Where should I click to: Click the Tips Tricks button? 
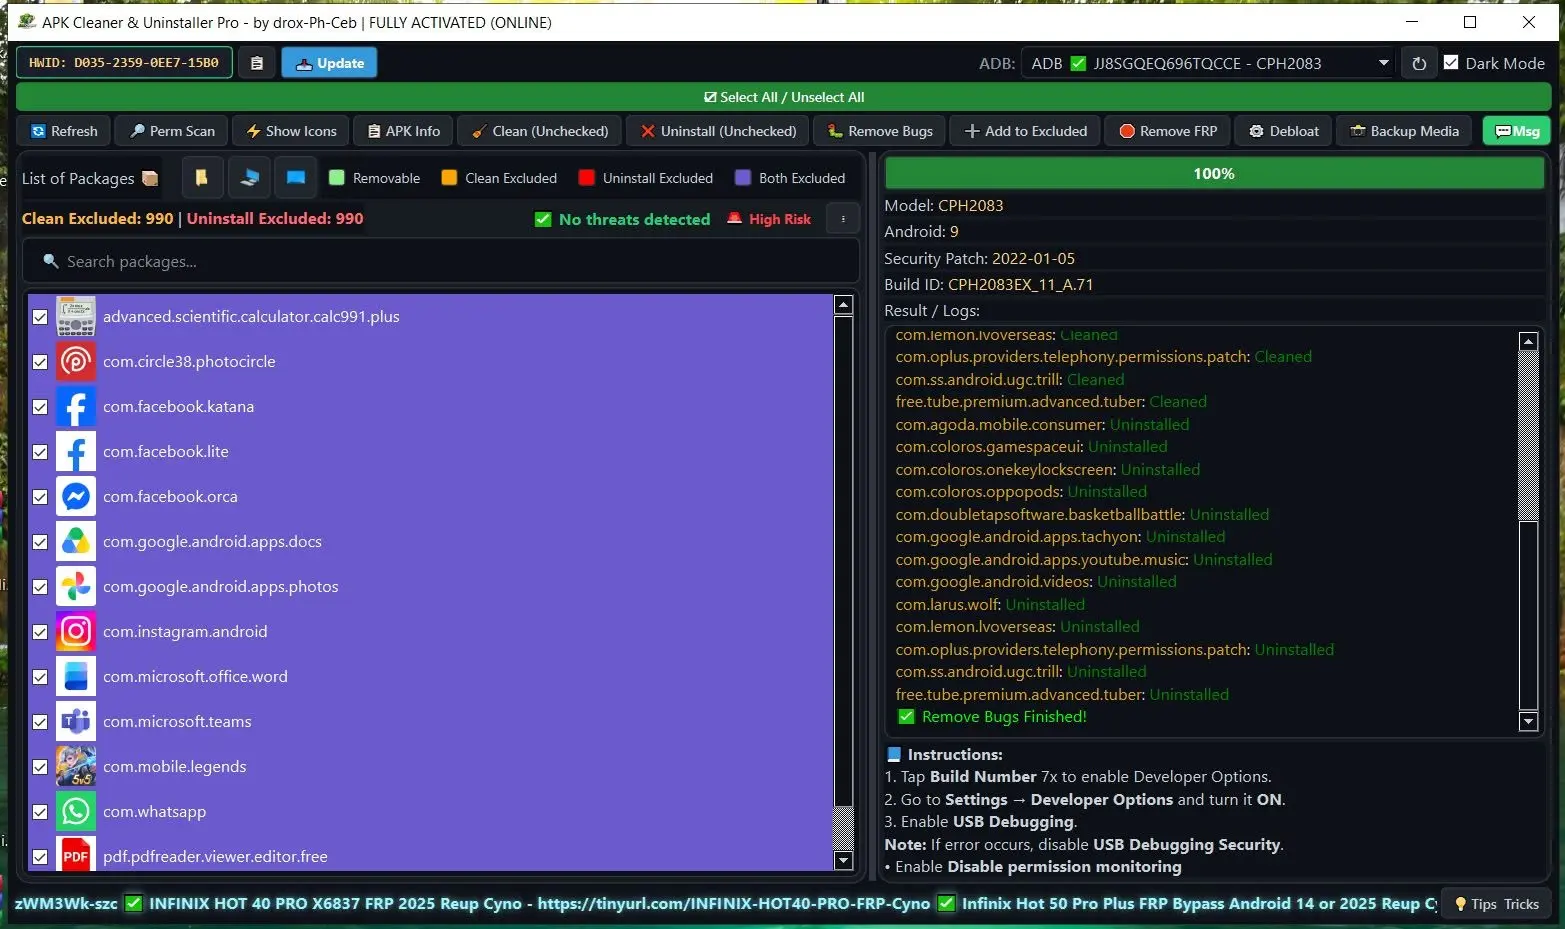1496,904
